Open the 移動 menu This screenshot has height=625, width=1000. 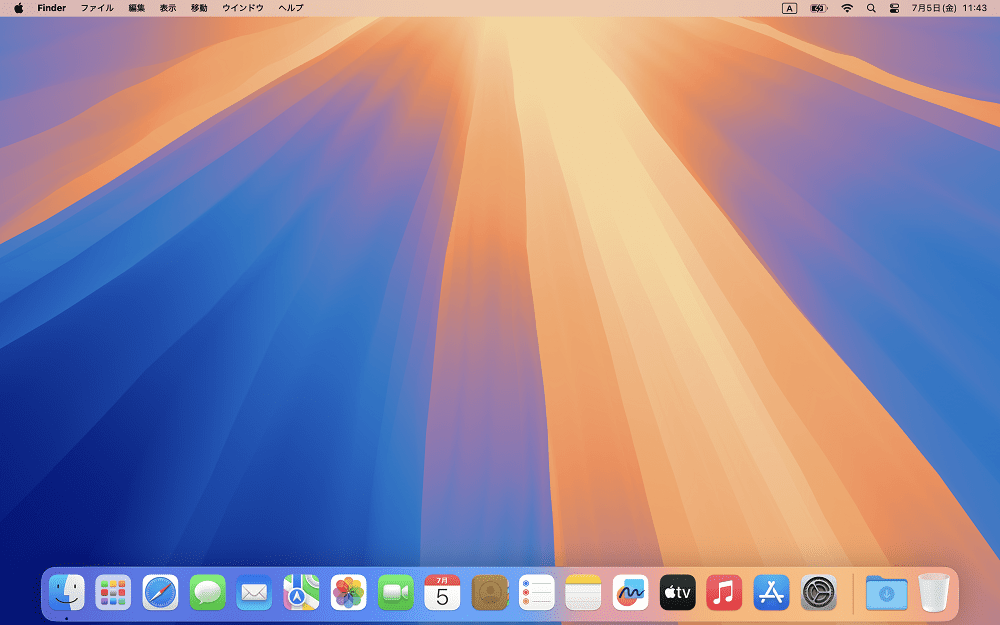coord(199,8)
